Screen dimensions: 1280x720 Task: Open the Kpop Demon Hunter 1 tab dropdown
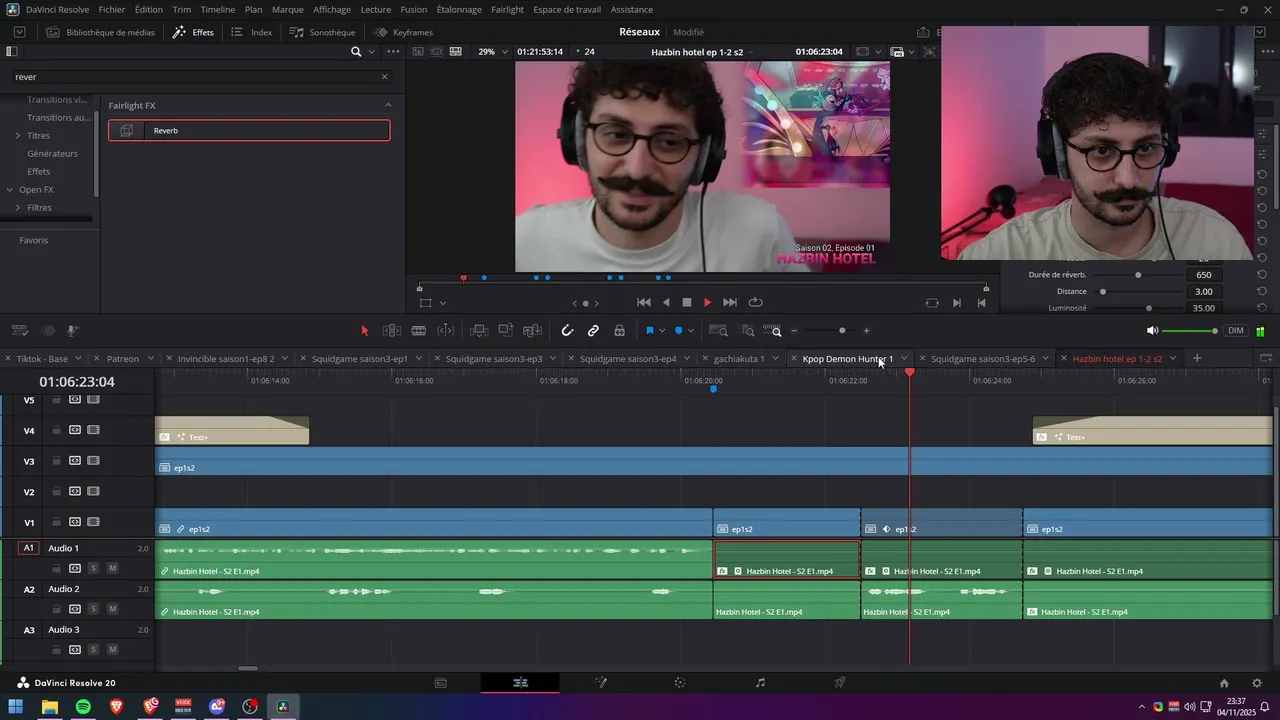point(905,358)
